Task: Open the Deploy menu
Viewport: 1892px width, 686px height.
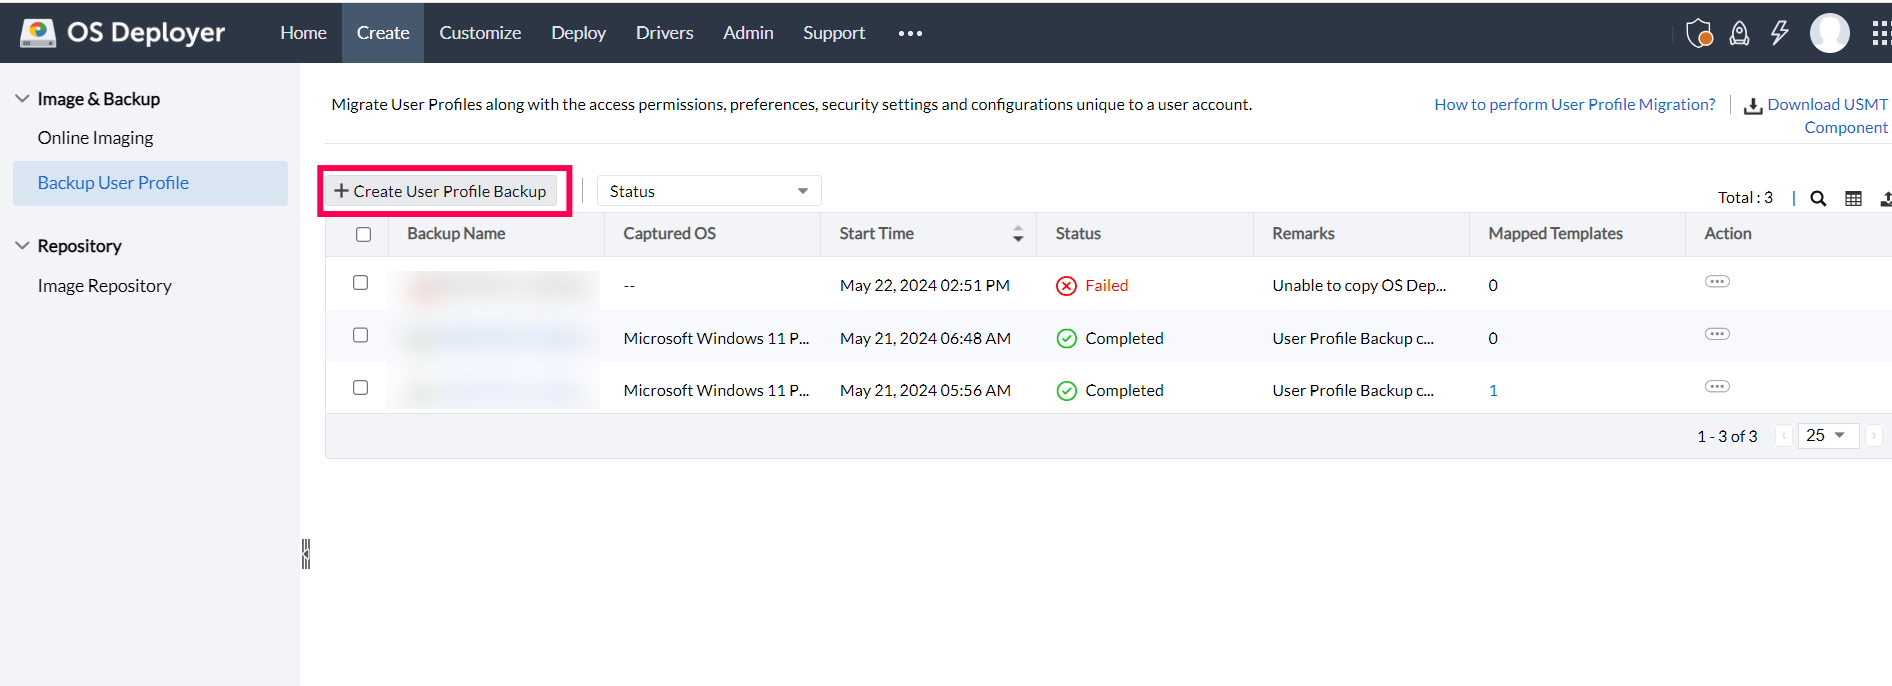Action: point(578,33)
